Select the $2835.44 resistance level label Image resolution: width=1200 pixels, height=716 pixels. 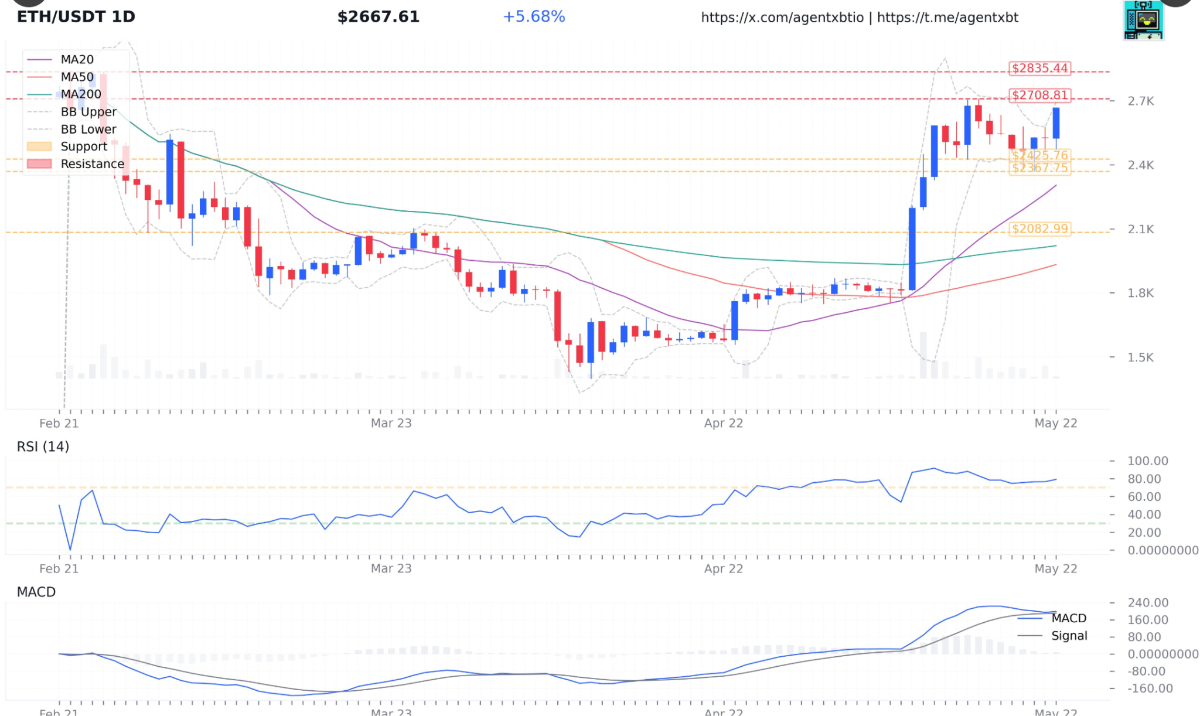point(1040,69)
